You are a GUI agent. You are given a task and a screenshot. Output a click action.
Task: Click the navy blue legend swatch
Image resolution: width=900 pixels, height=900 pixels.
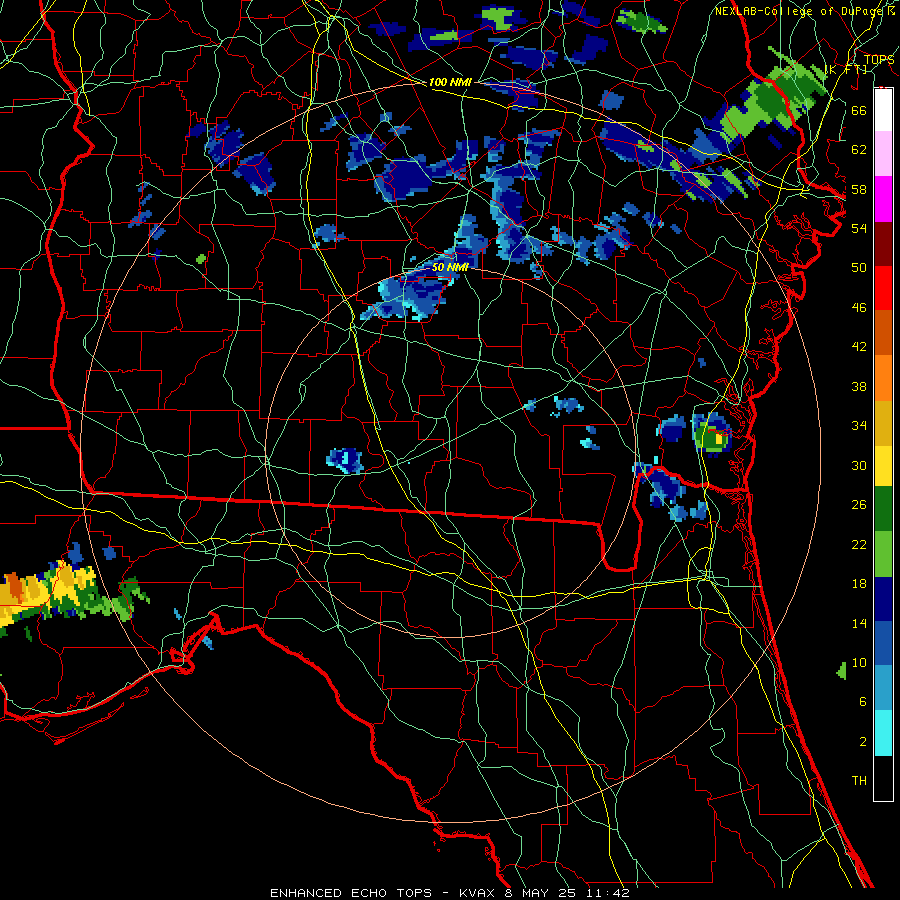(x=883, y=599)
